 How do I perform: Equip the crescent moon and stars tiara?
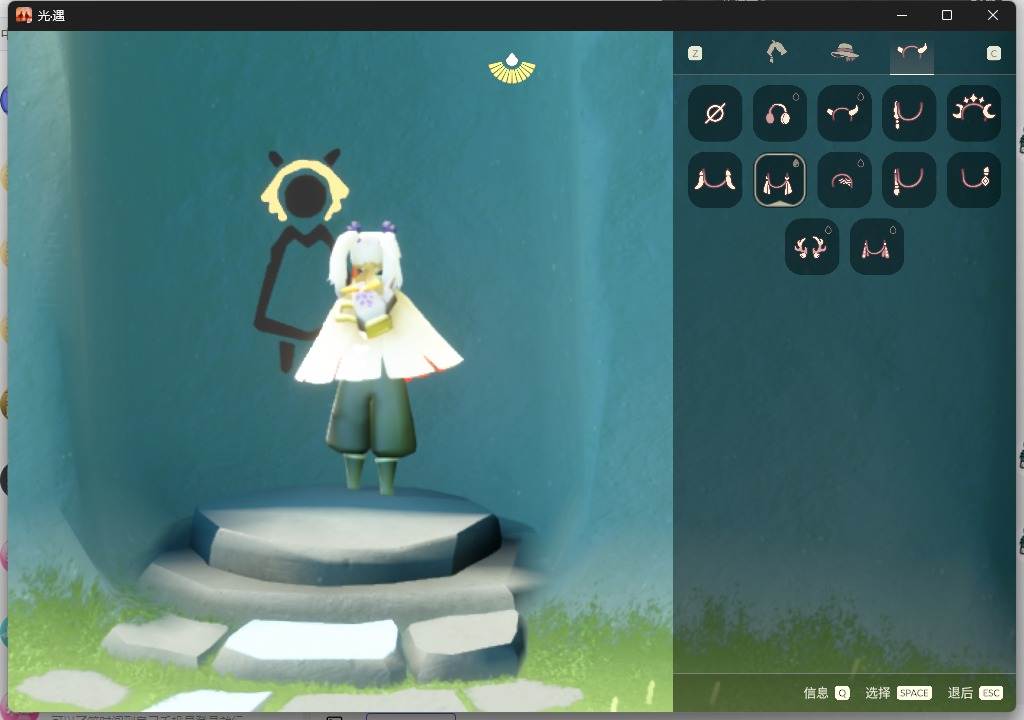973,113
